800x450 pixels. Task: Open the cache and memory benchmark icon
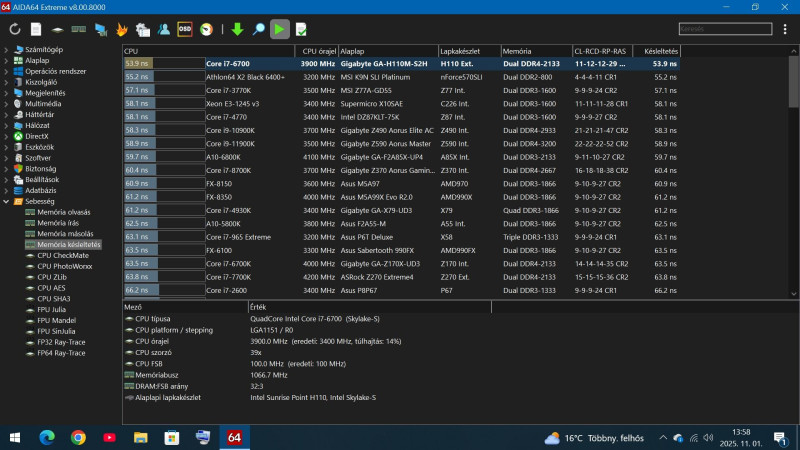(79, 29)
